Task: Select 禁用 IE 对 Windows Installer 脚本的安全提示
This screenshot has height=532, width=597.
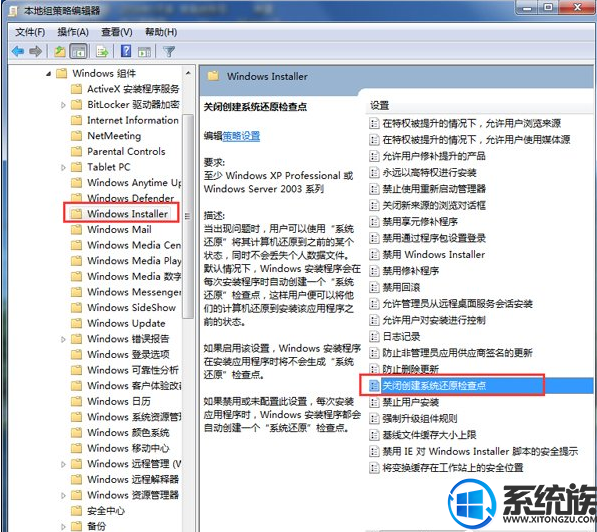Action: [x=480, y=451]
